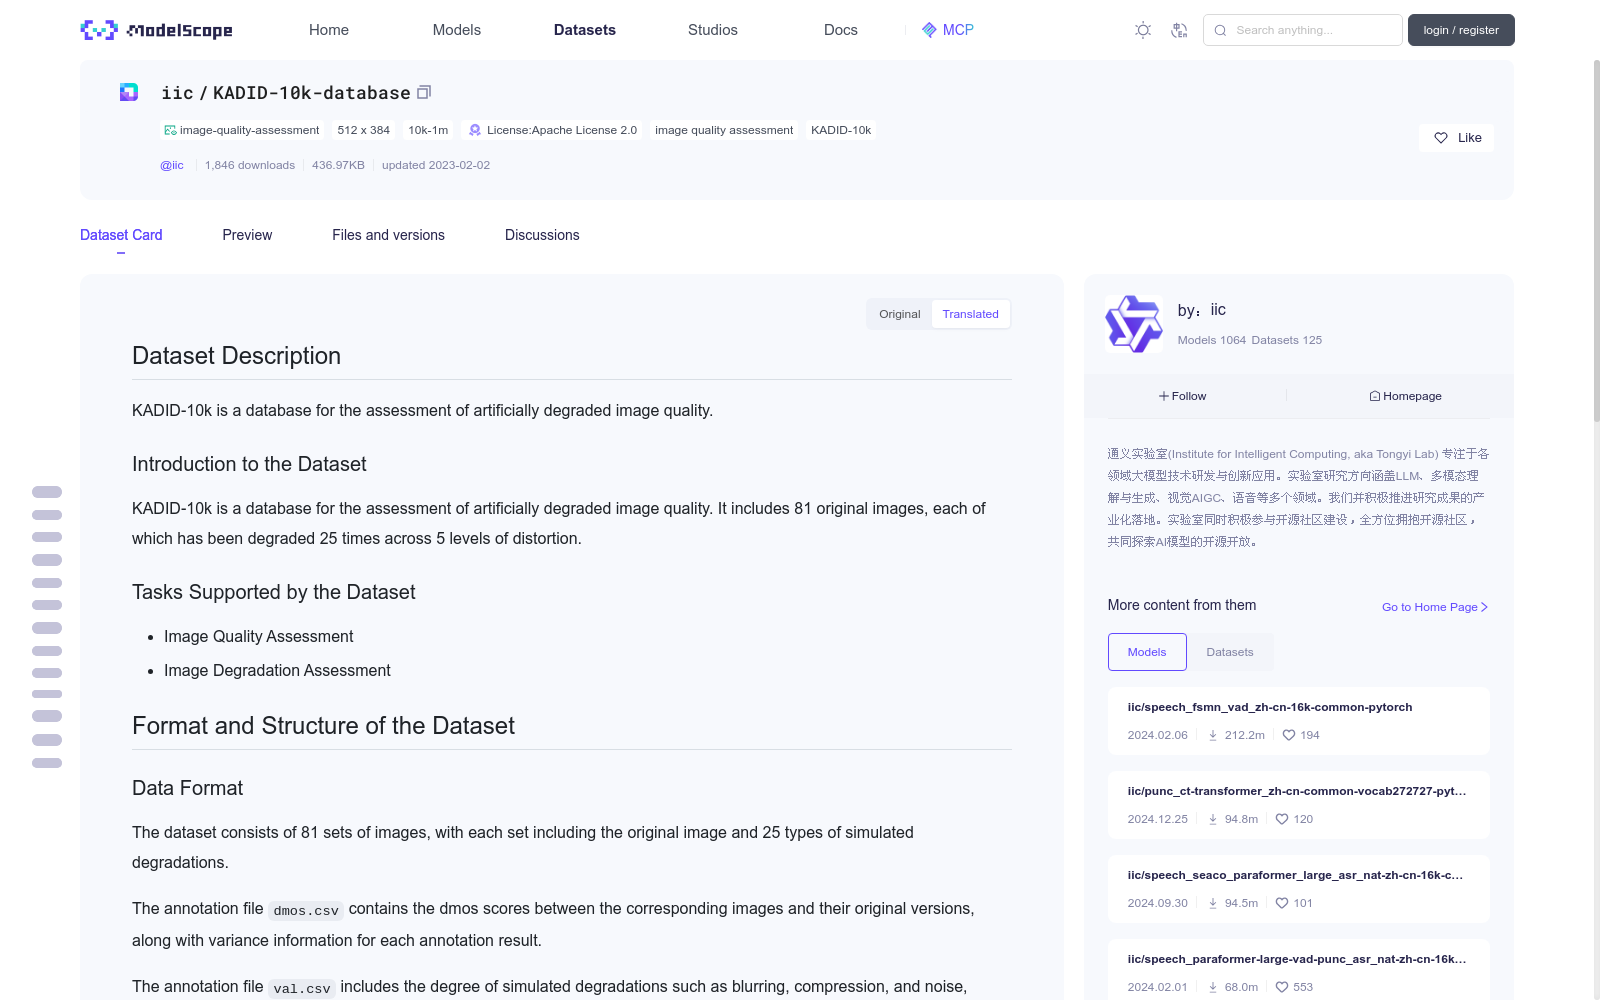1600x1000 pixels.
Task: Switch to the Discussions tab
Action: (x=541, y=235)
